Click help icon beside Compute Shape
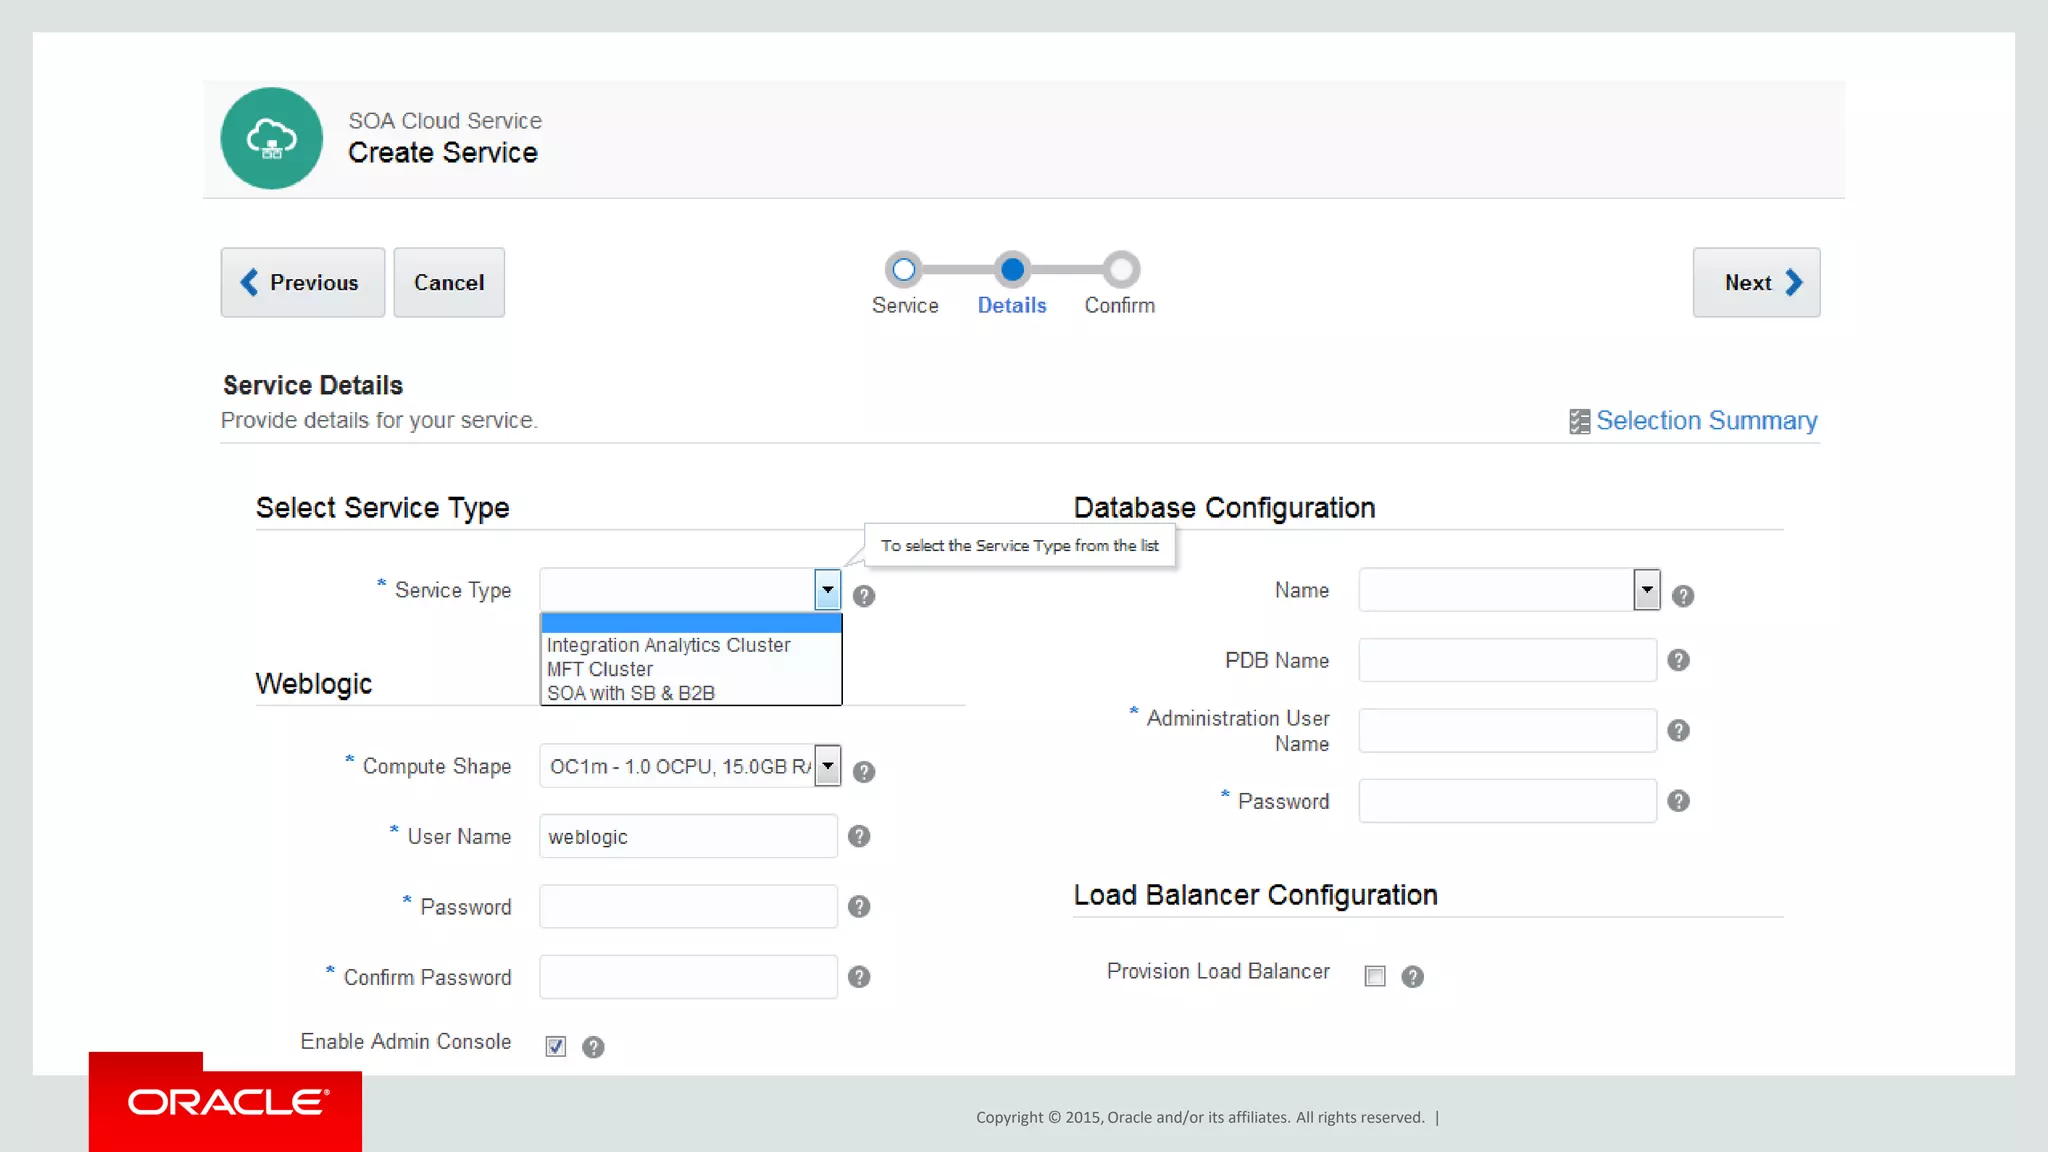The image size is (2048, 1152). coord(864,772)
